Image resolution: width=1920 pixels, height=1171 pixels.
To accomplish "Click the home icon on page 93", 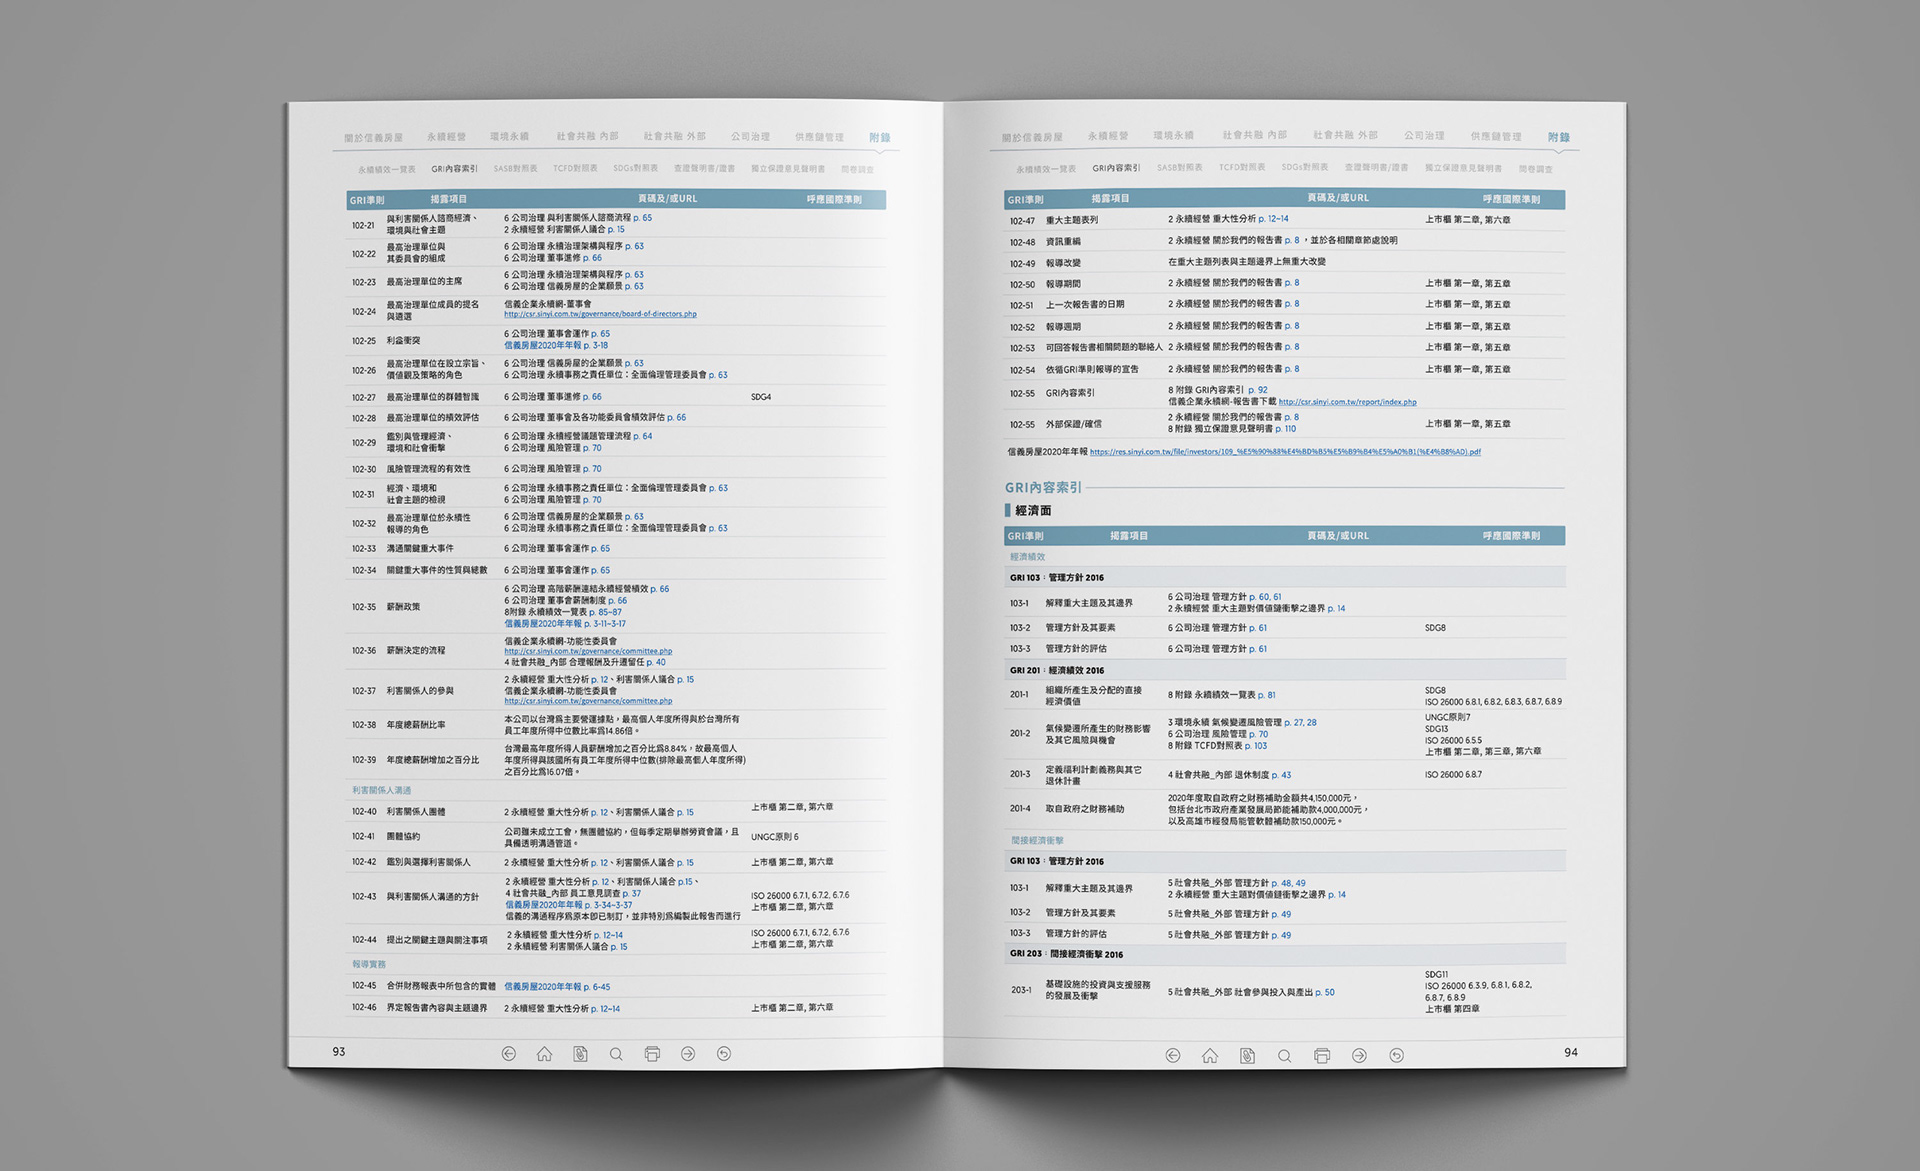I will point(544,1053).
